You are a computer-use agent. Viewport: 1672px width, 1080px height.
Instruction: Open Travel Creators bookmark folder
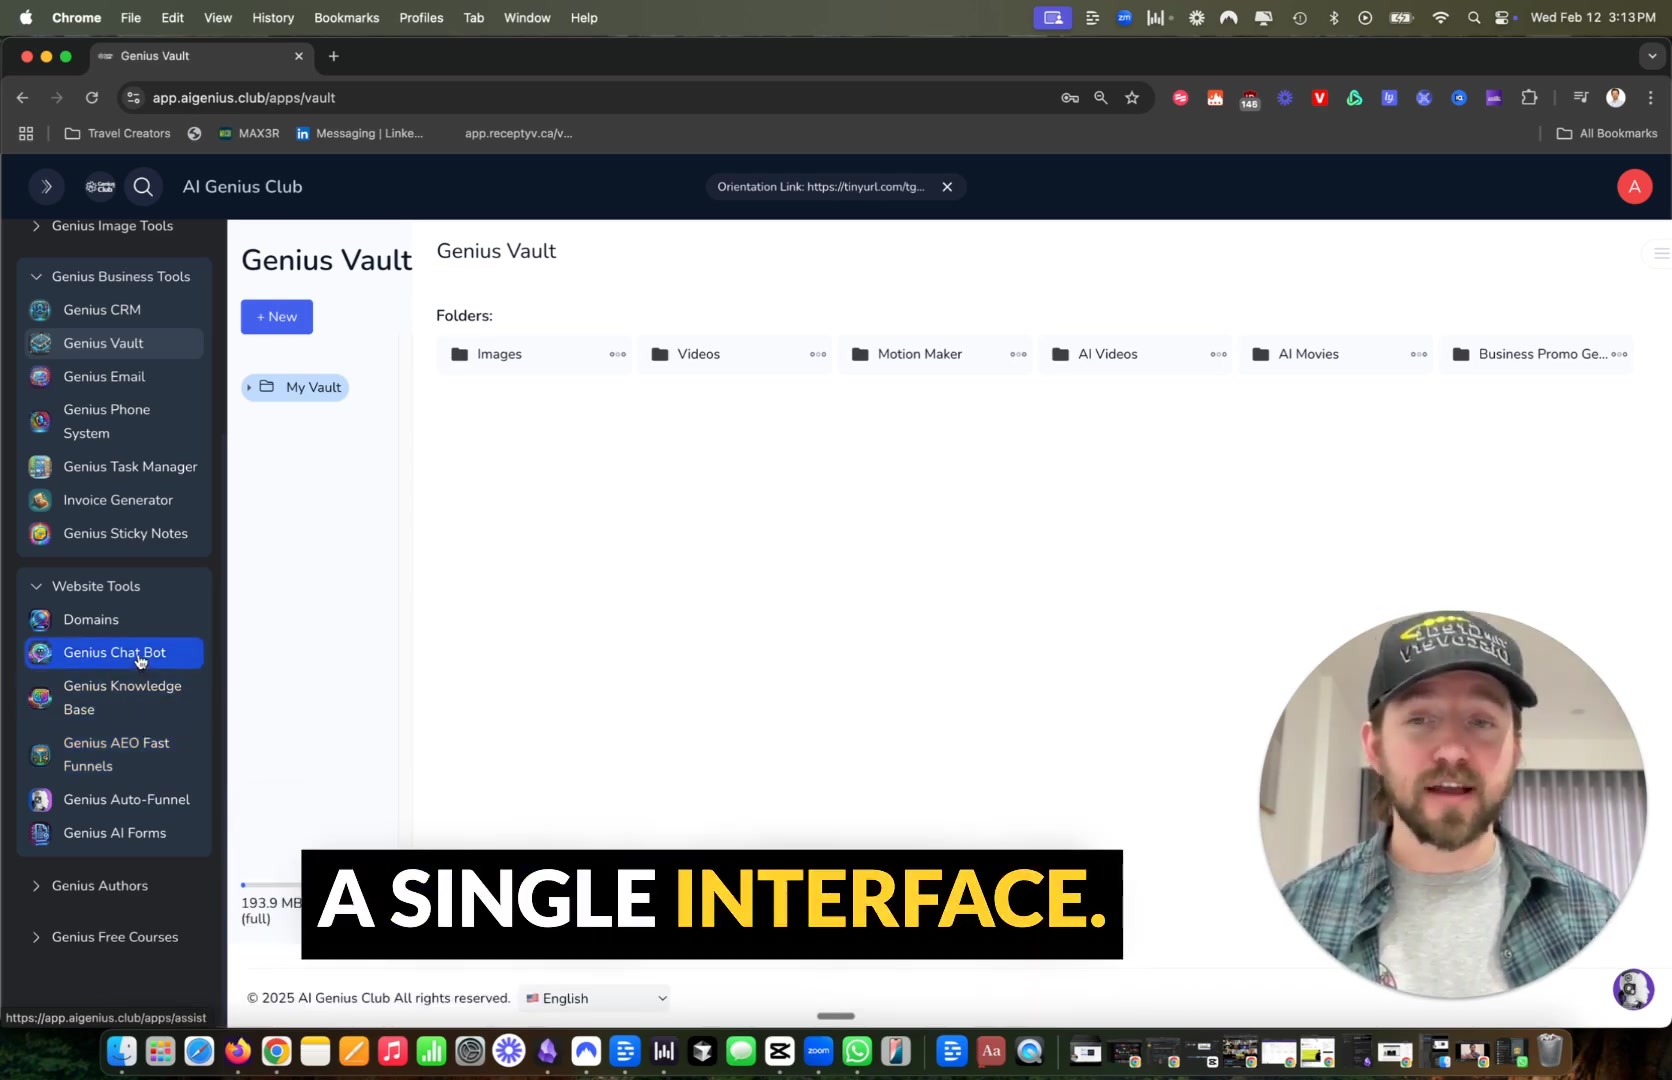click(x=117, y=134)
